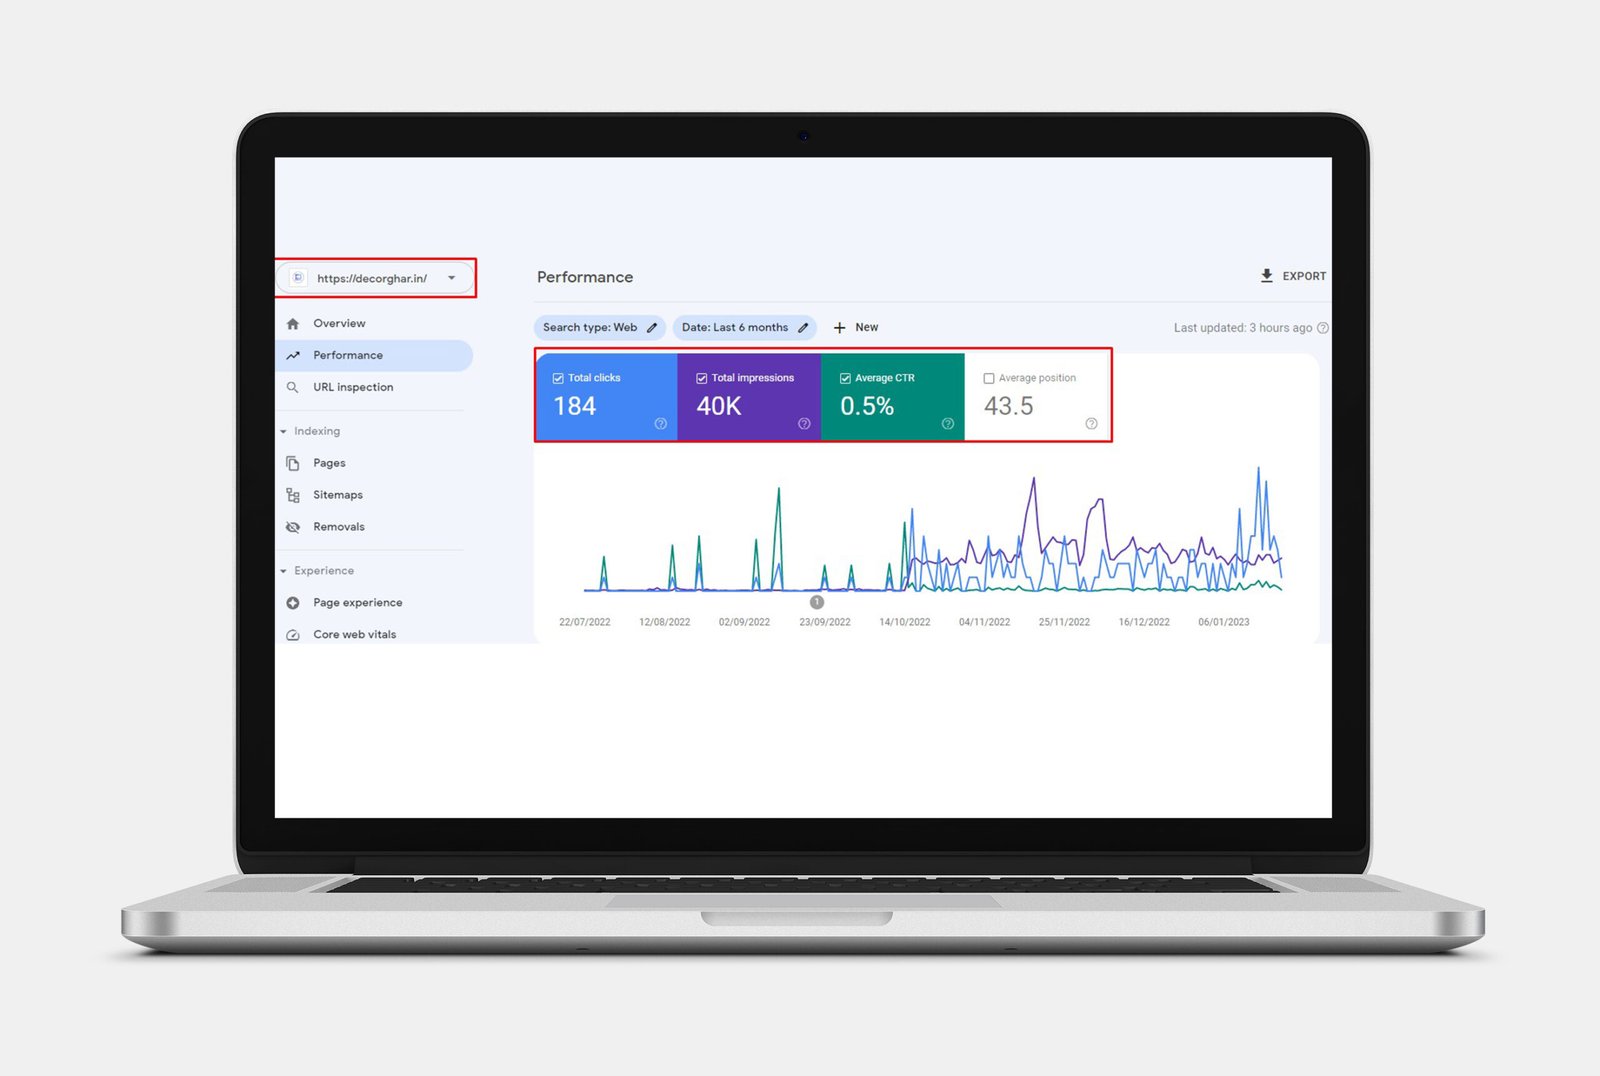Click the Removals crossed-eye icon
This screenshot has height=1076, width=1600.
[293, 527]
